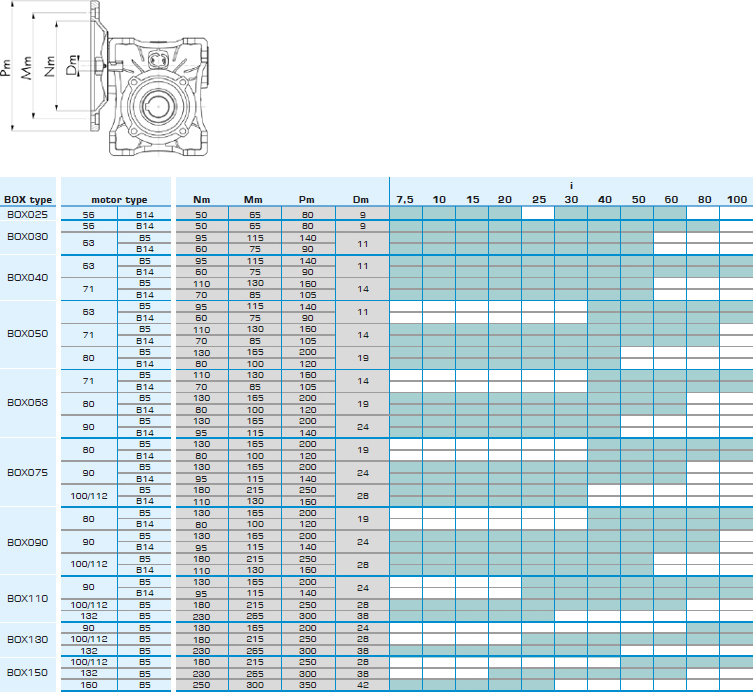The height and width of the screenshot is (692, 753).
Task: Click the Dm value 42 cell
Action: (x=361, y=685)
